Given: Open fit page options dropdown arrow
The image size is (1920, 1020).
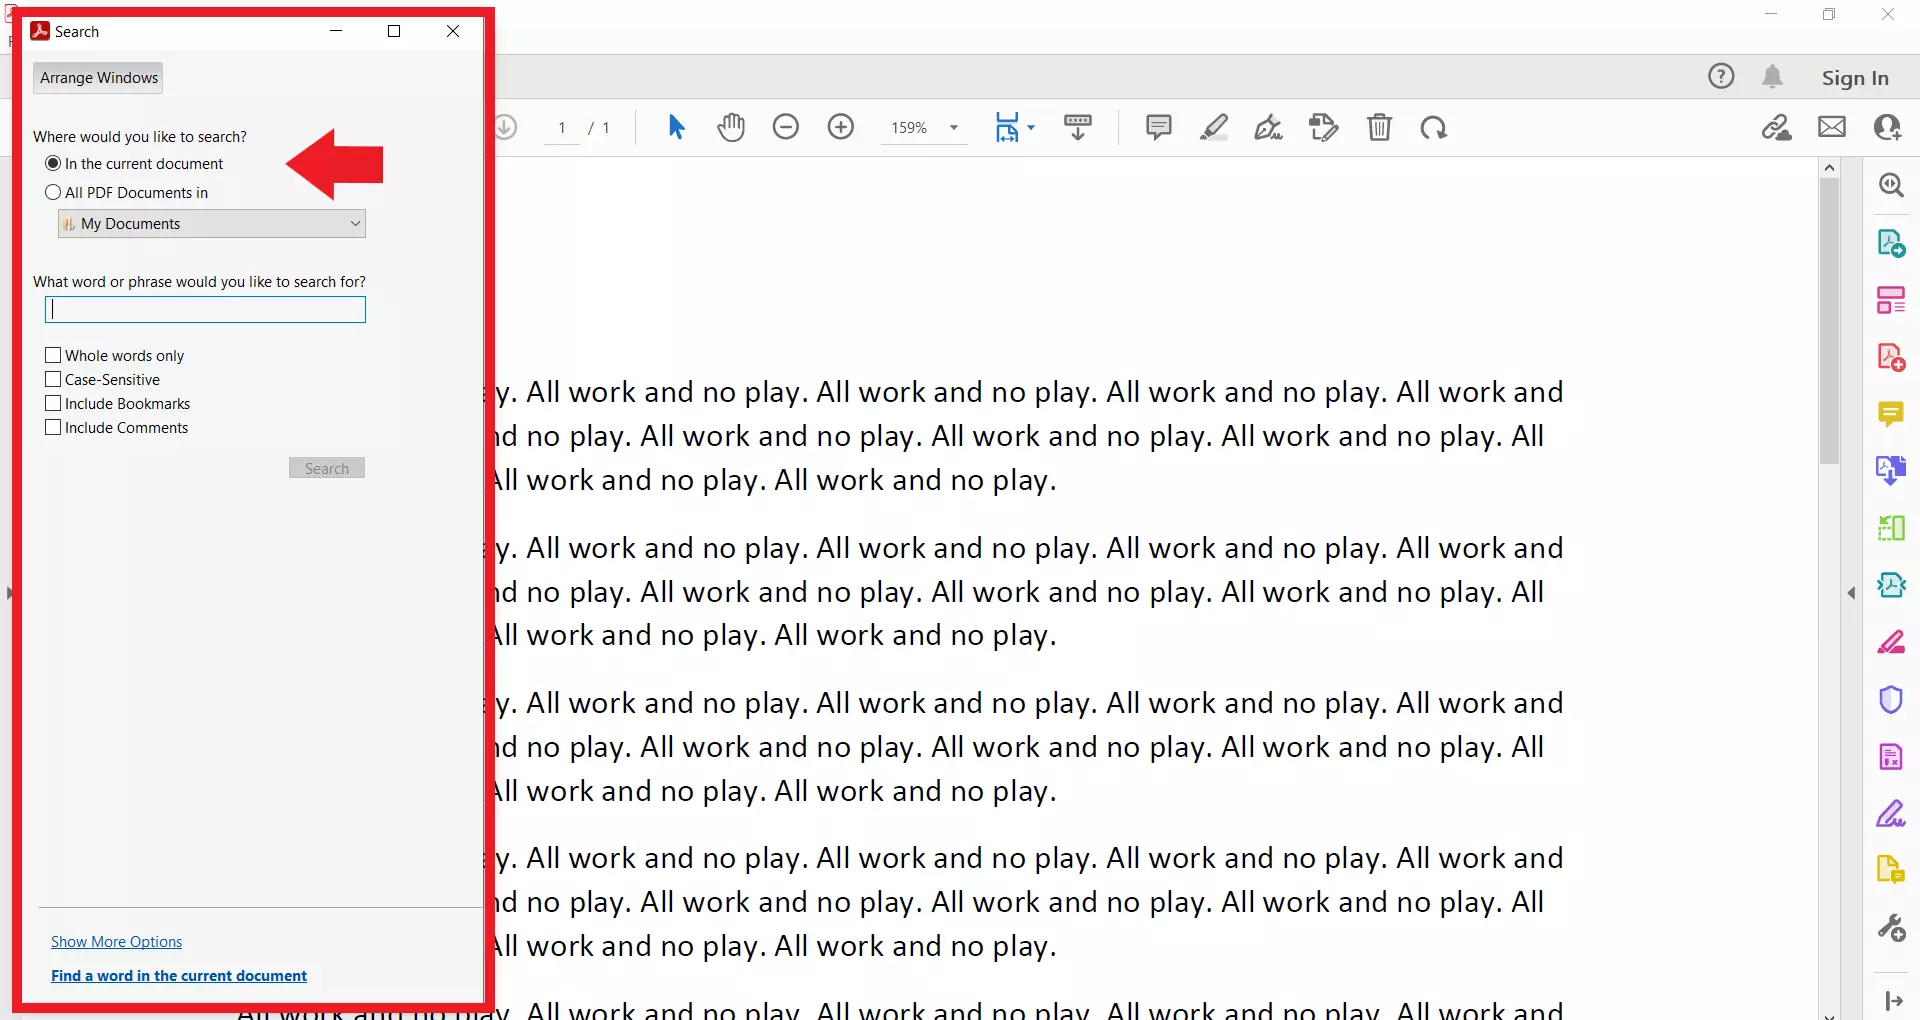Looking at the screenshot, I should [1031, 128].
